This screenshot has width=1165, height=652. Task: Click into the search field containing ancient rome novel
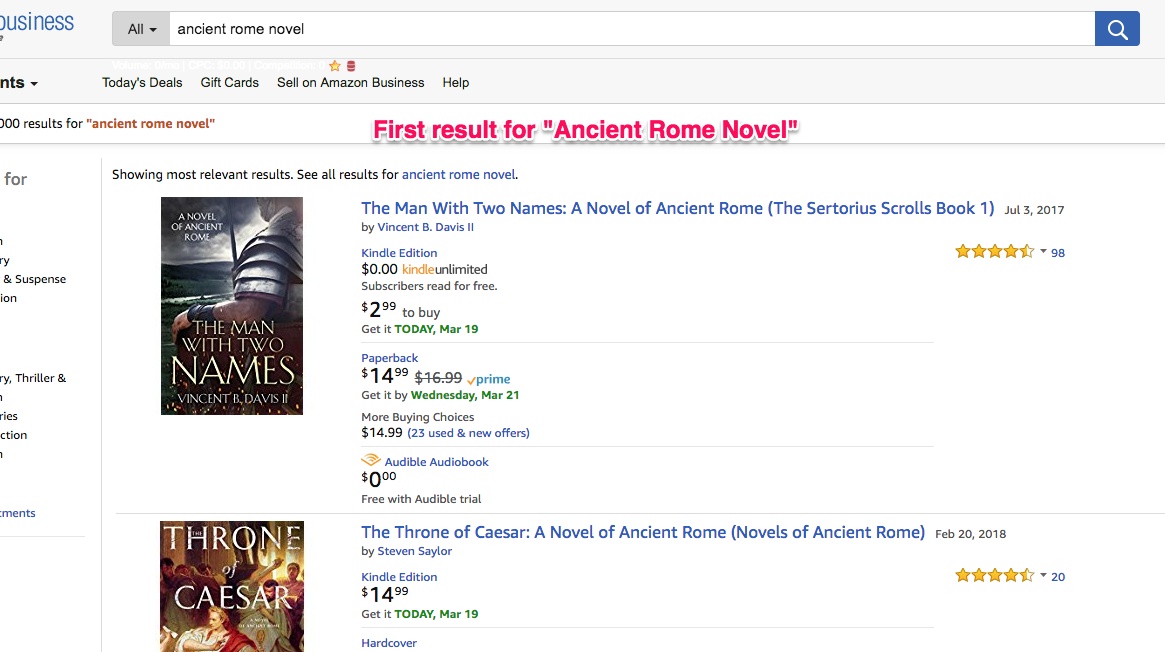(632, 29)
